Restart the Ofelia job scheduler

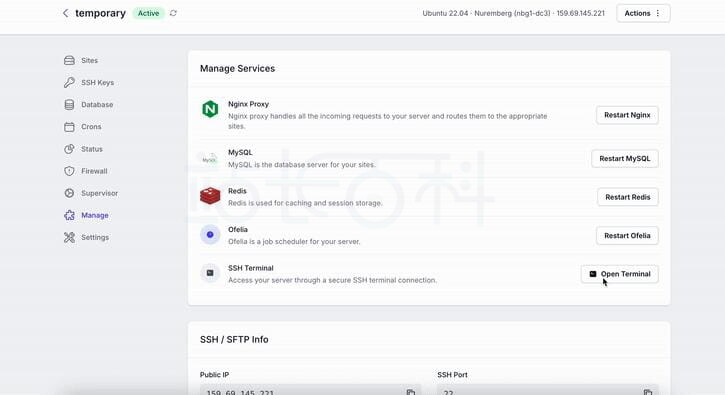627,235
